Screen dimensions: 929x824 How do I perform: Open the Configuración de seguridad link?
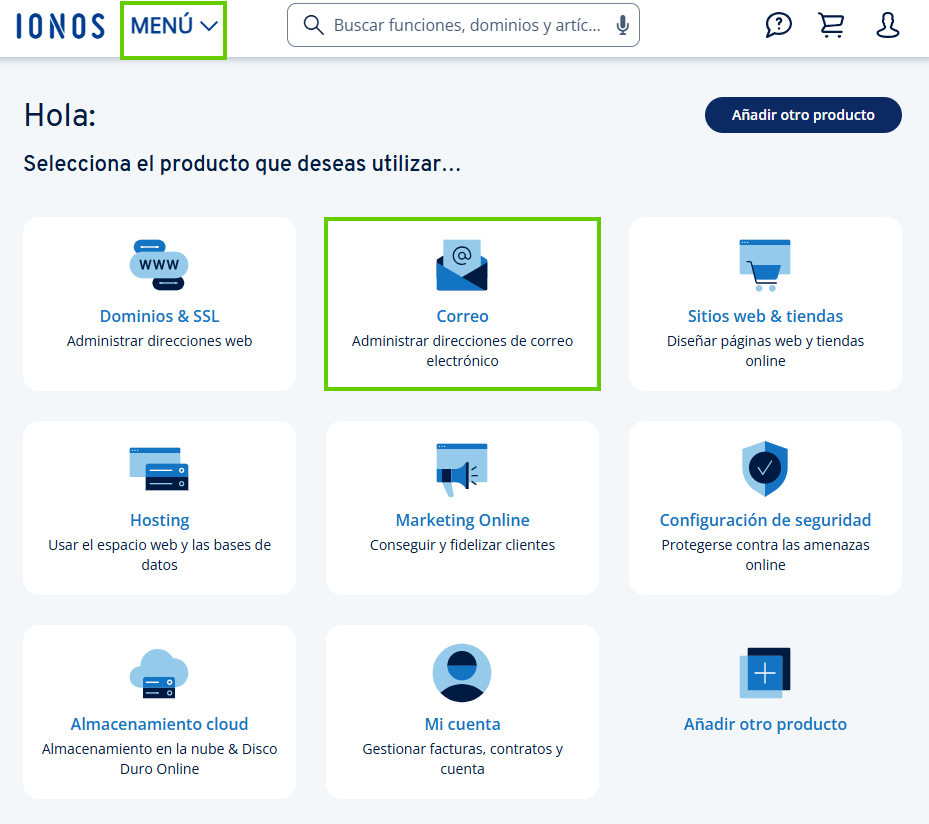(765, 520)
